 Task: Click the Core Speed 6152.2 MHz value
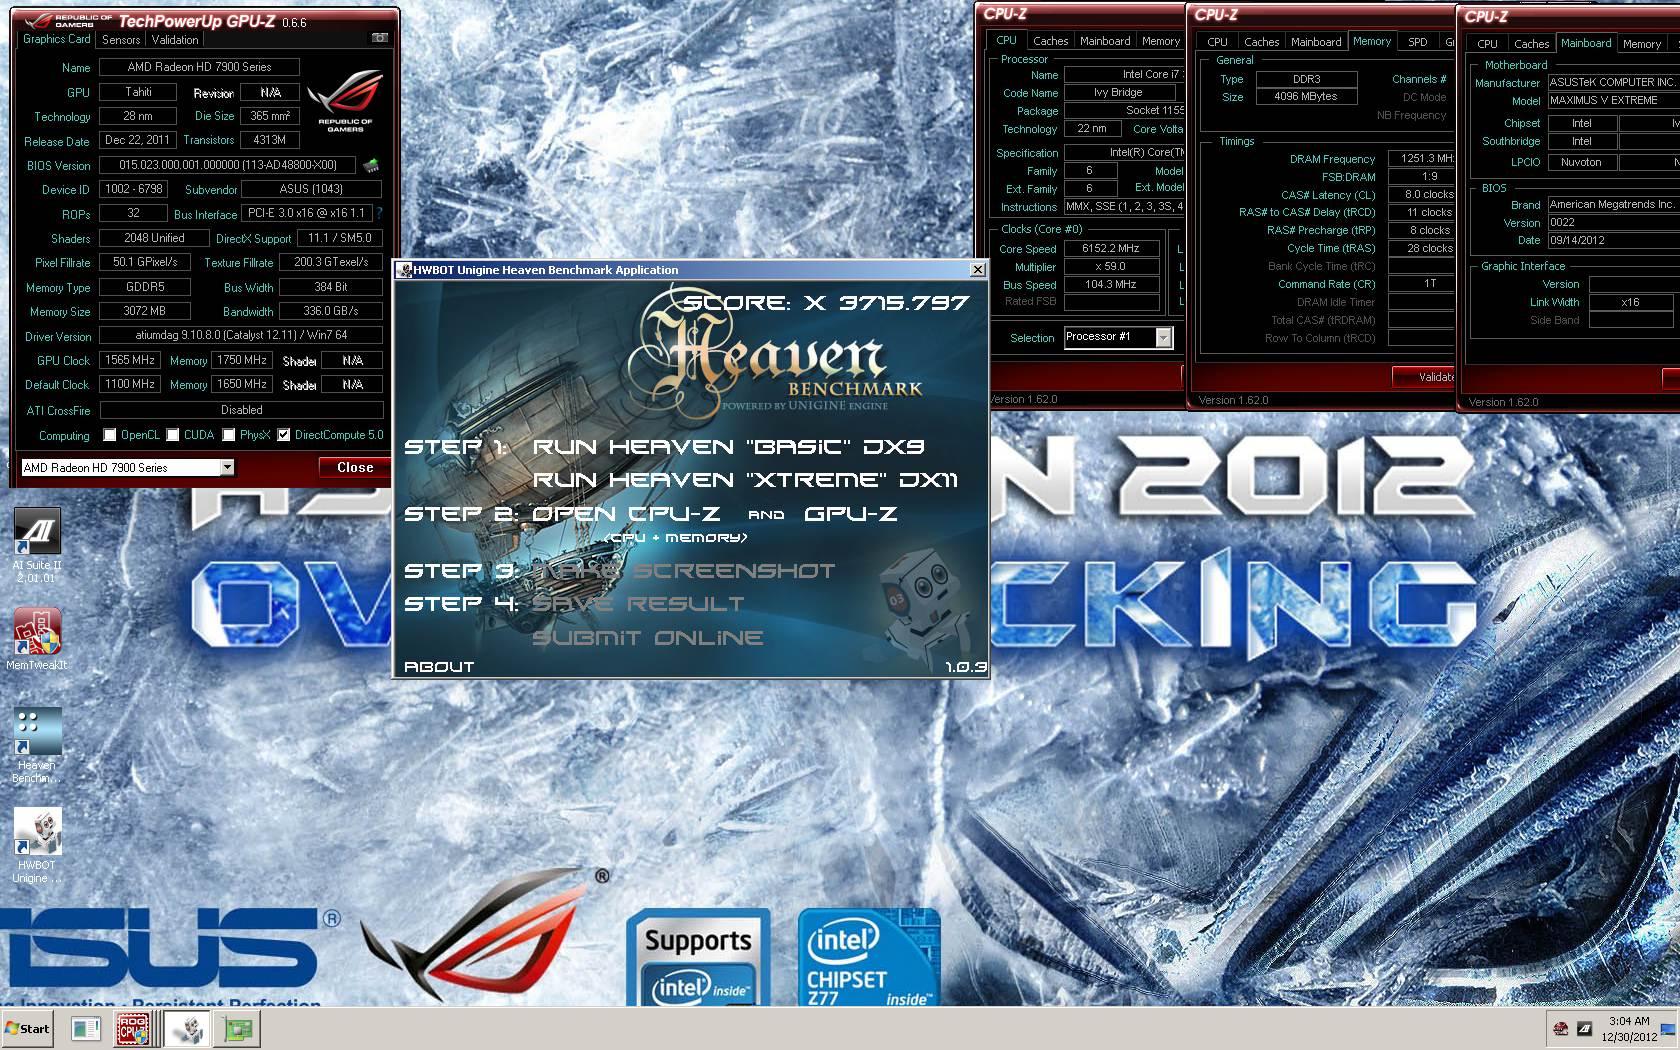(x=1111, y=248)
